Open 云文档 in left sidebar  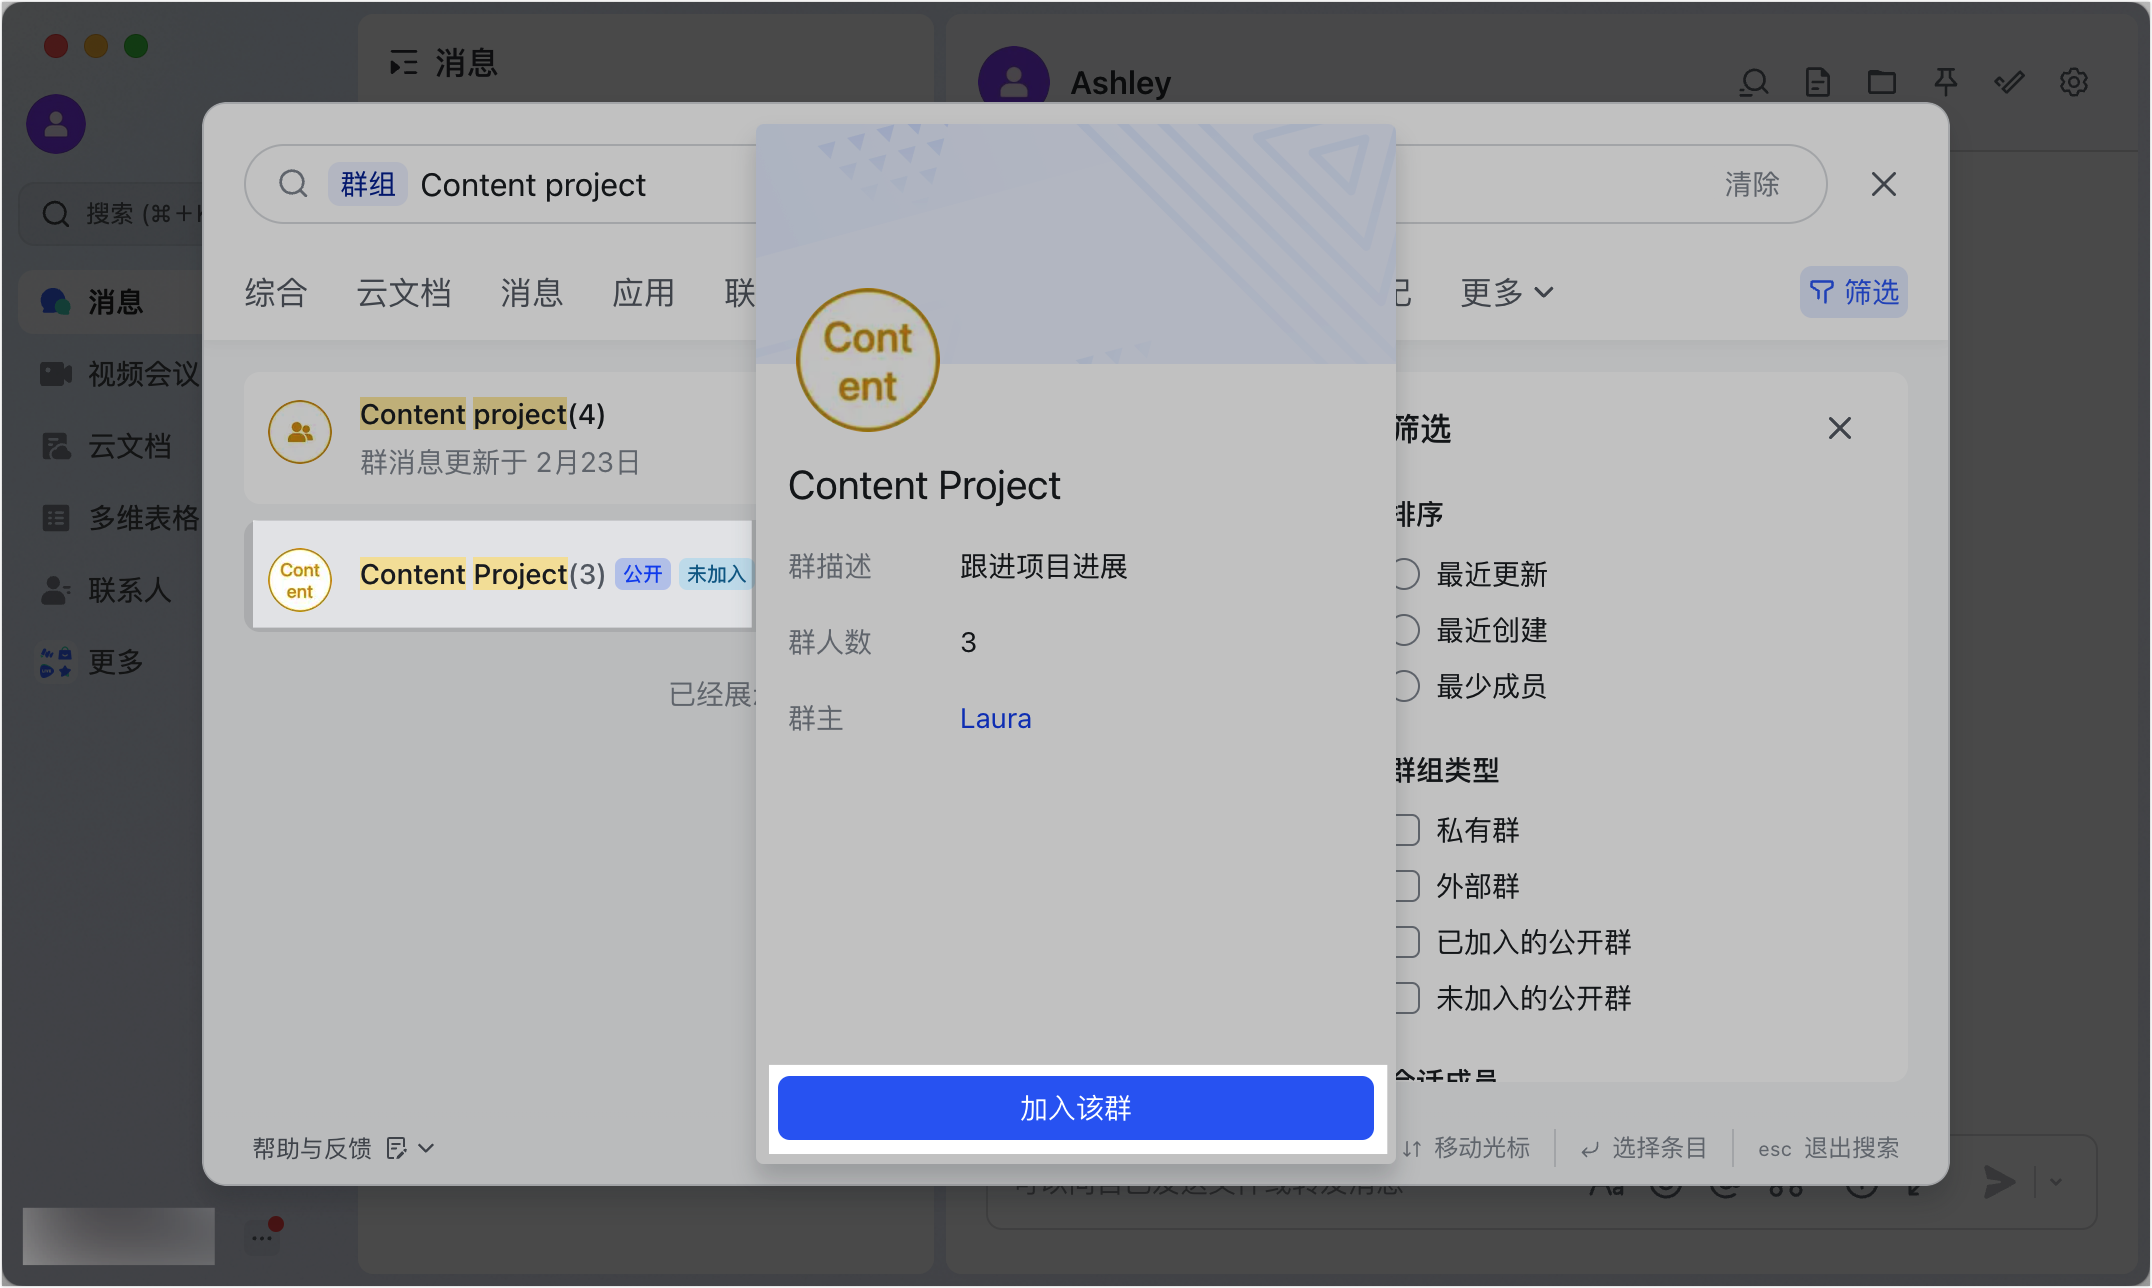click(106, 445)
